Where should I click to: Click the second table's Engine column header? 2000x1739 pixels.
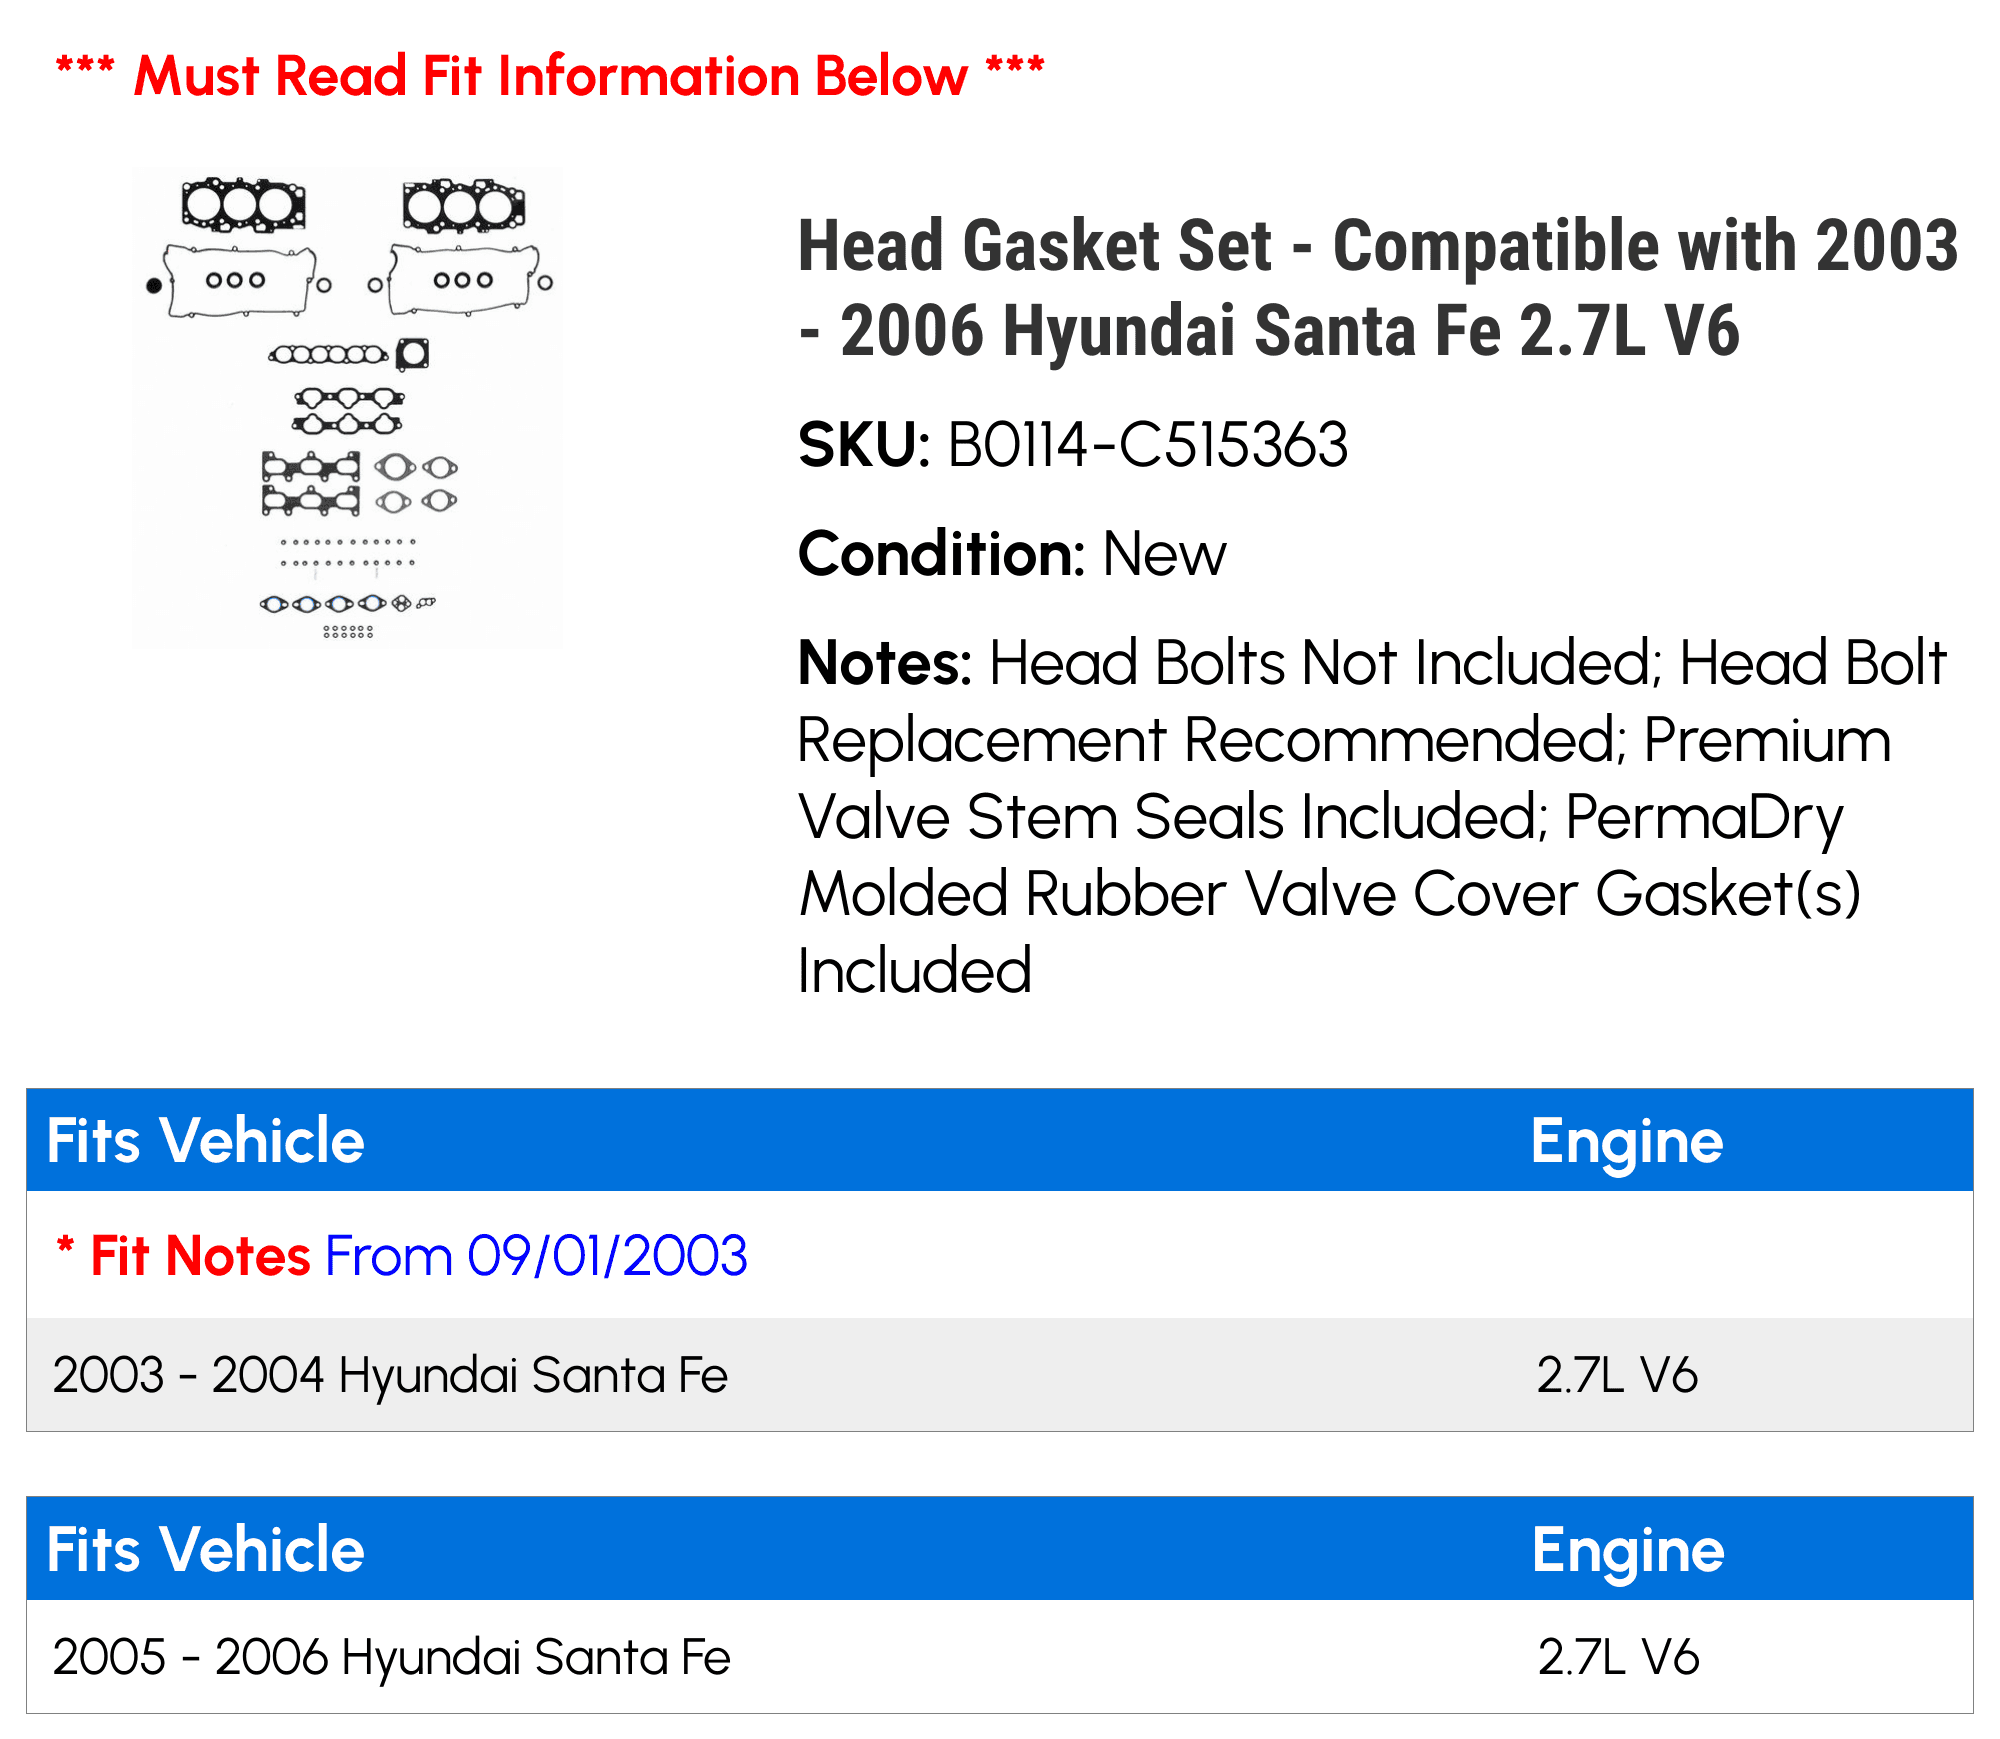coord(1628,1550)
